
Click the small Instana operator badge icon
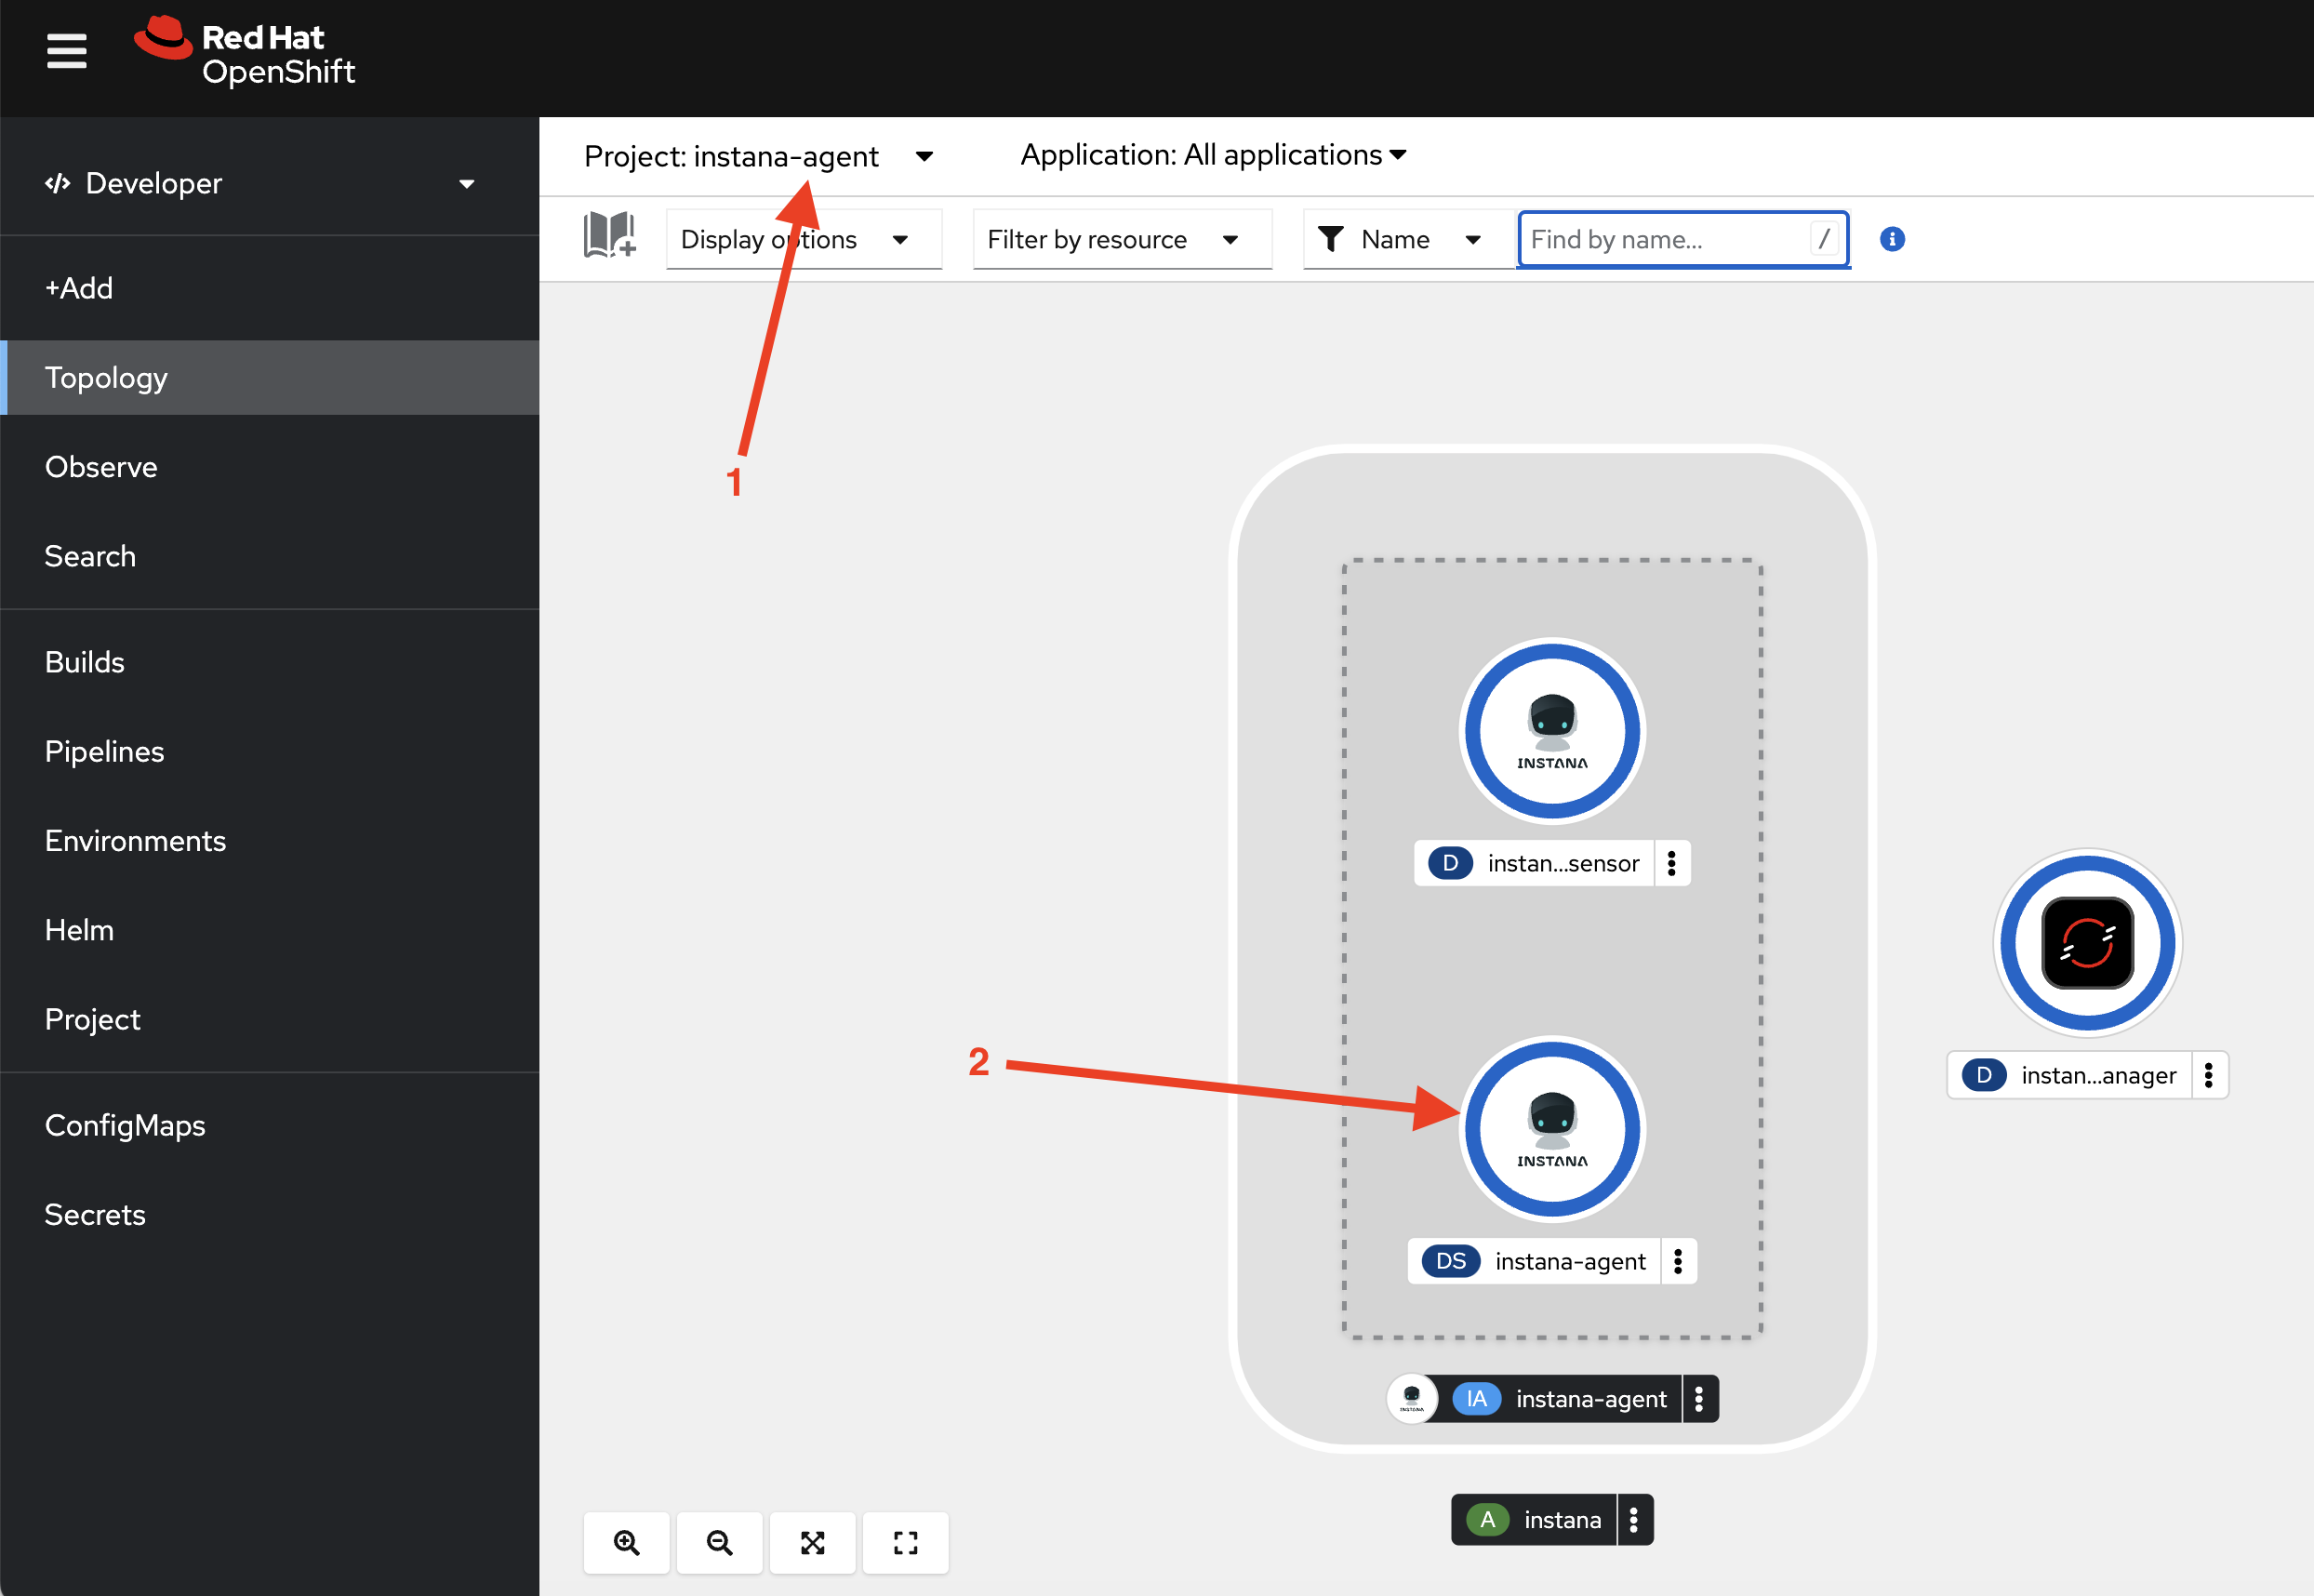(x=1411, y=1398)
